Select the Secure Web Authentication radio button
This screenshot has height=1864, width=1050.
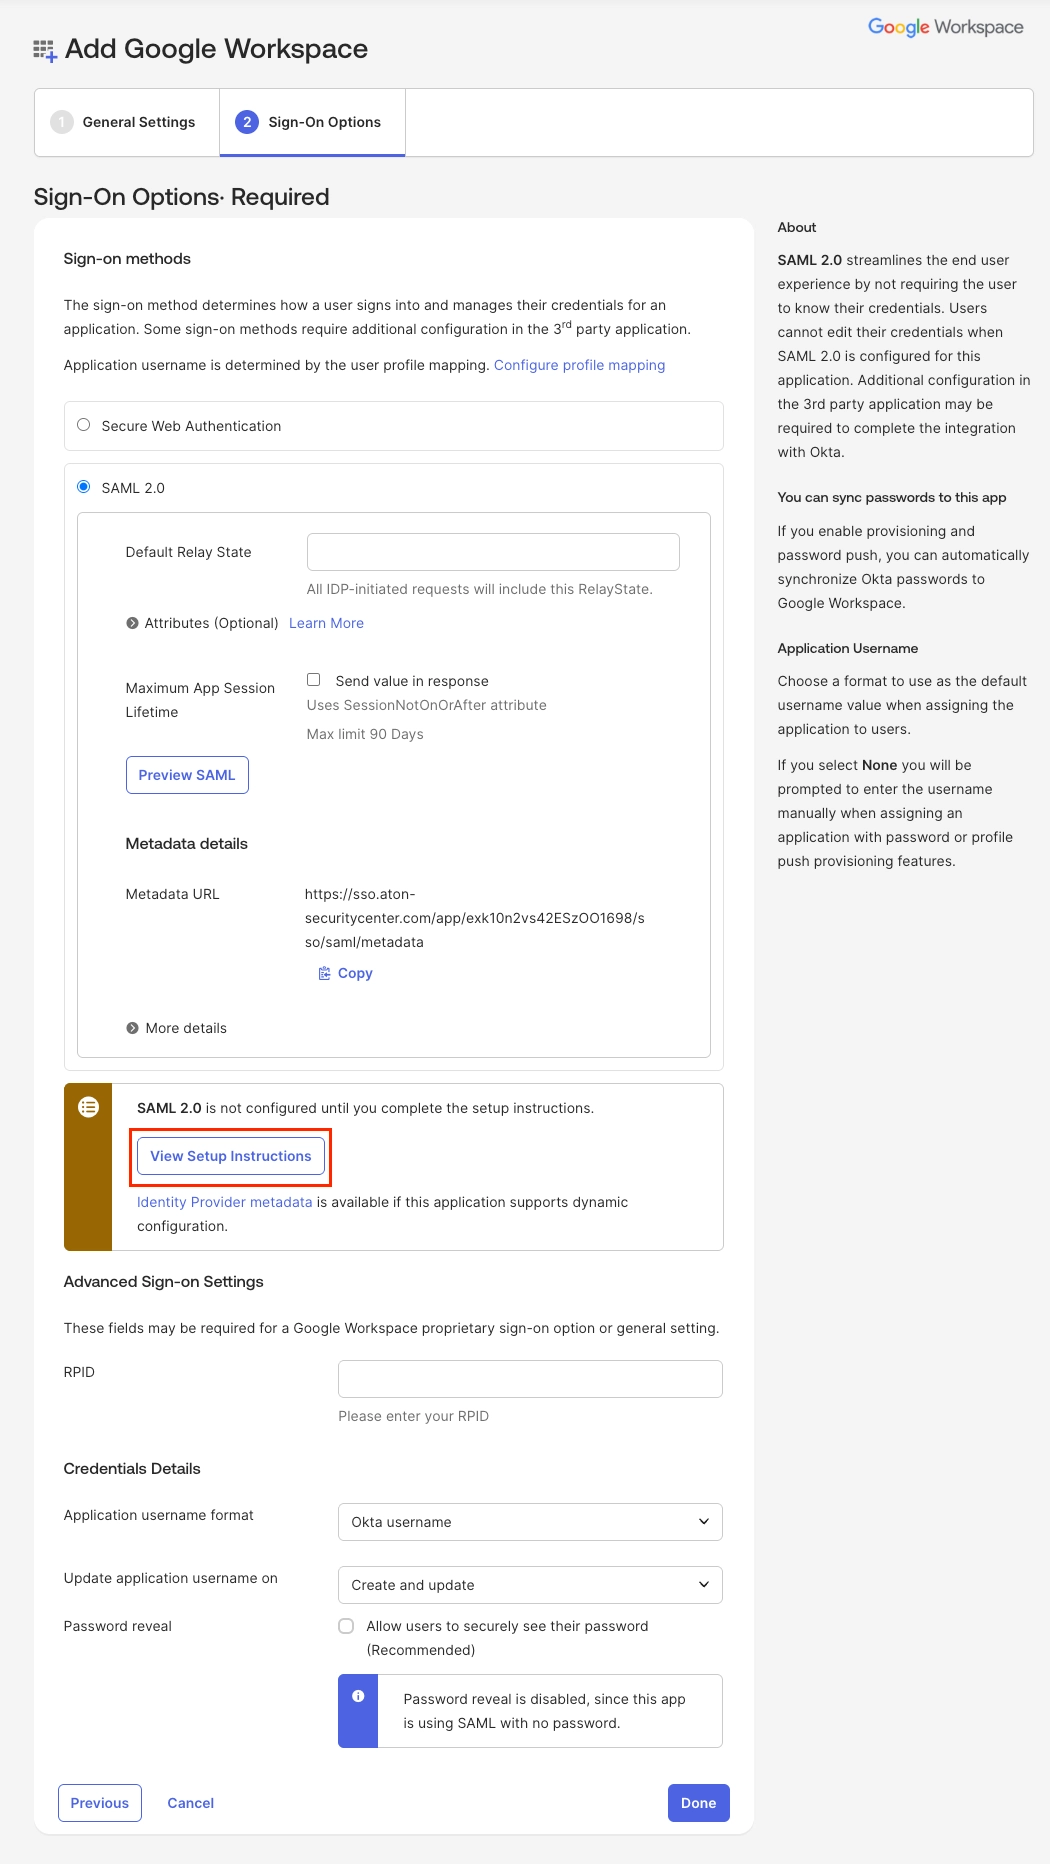point(84,425)
